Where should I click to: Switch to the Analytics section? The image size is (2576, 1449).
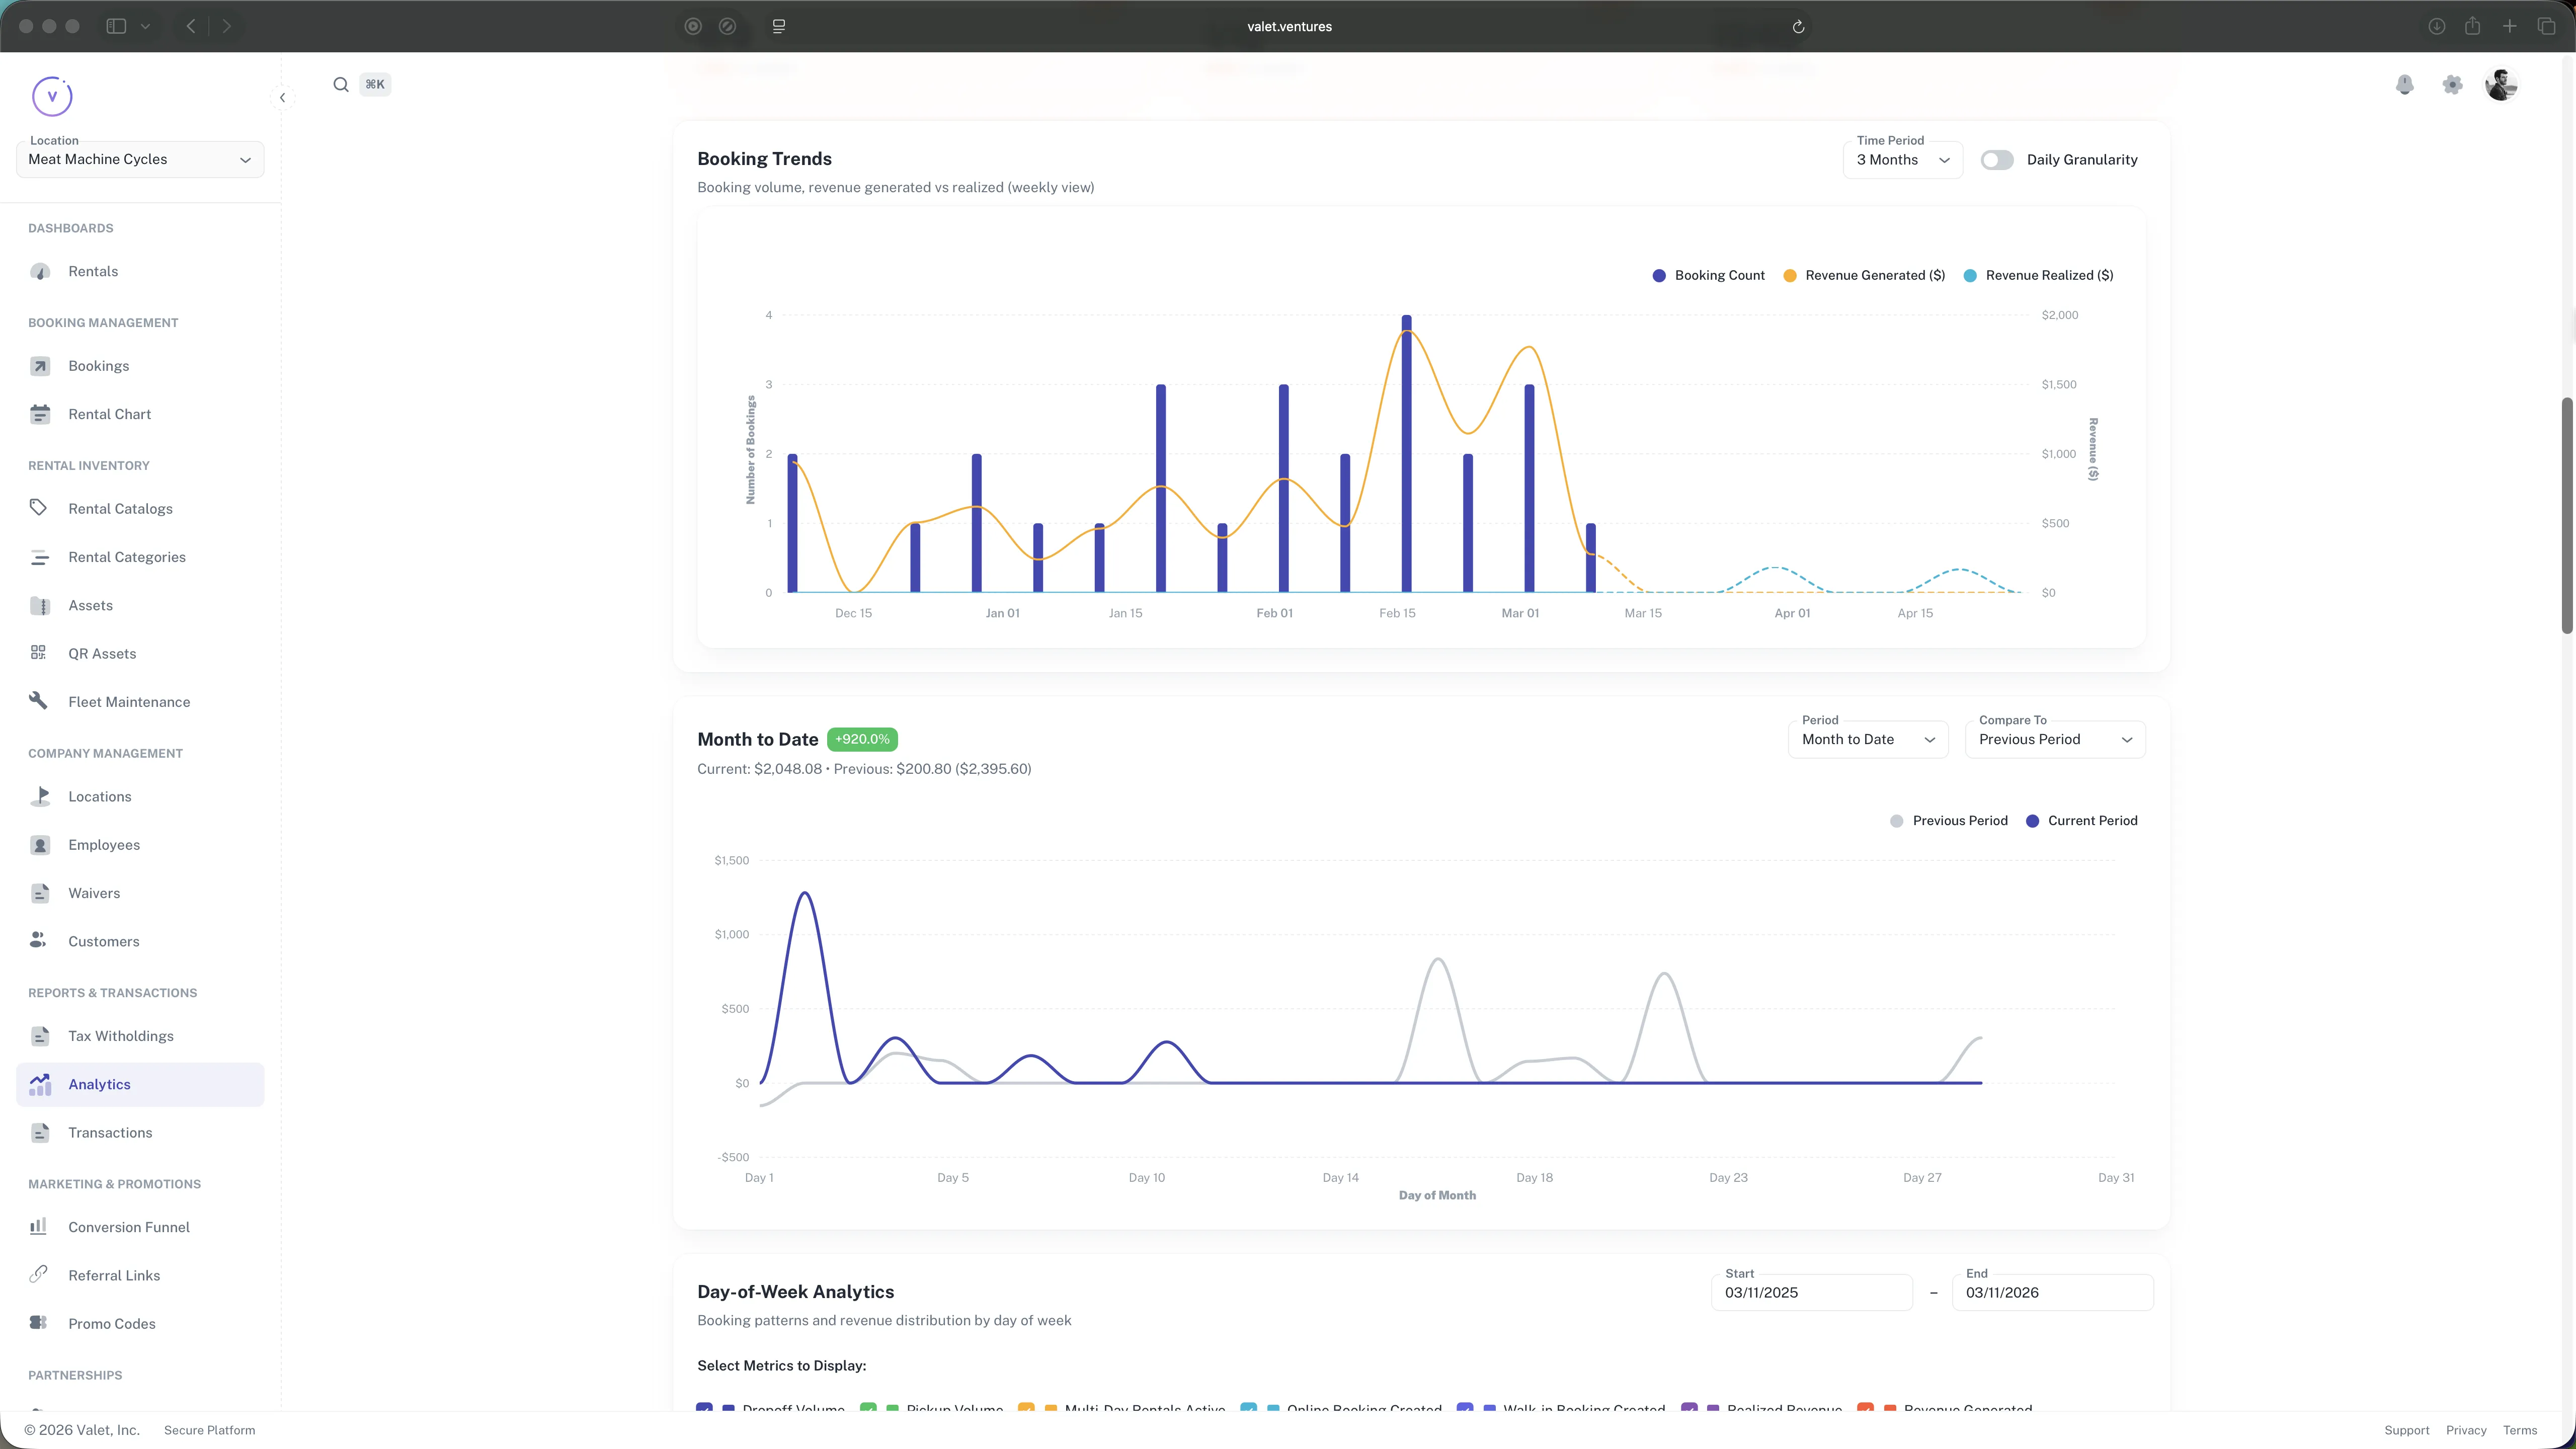tap(99, 1084)
